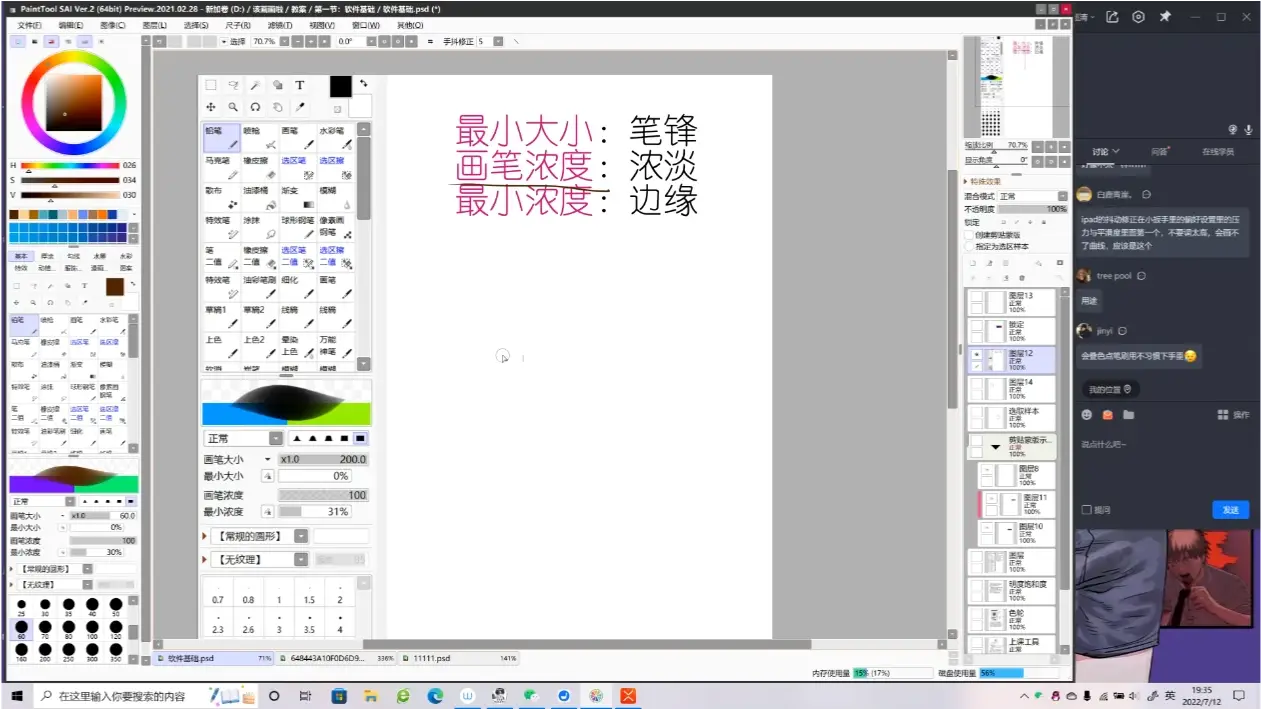Screen dimensions: 1261x709
Task: Click the emoji icon in the chat box
Action: (x=1087, y=414)
